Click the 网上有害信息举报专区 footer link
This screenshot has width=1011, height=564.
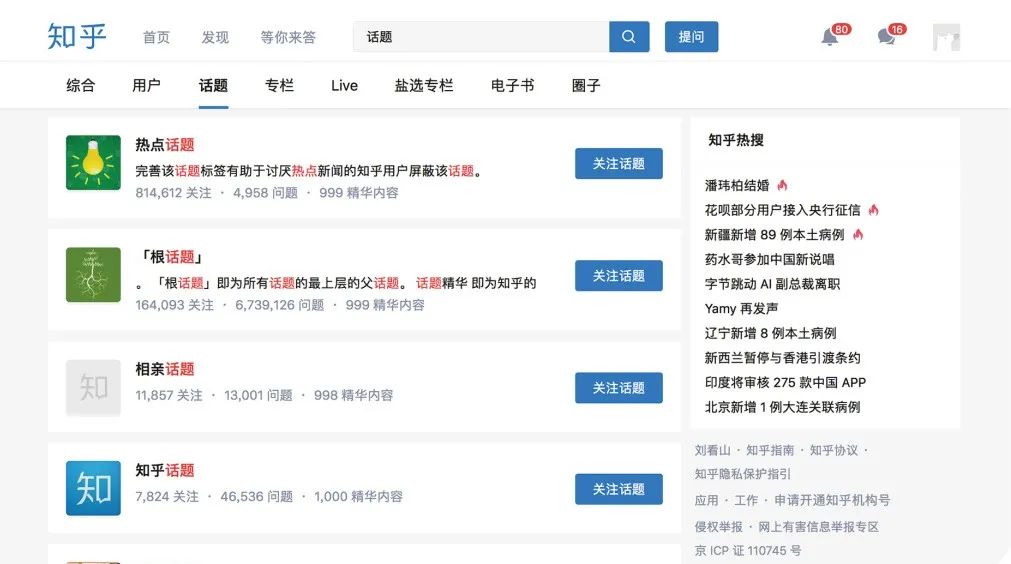[x=818, y=527]
